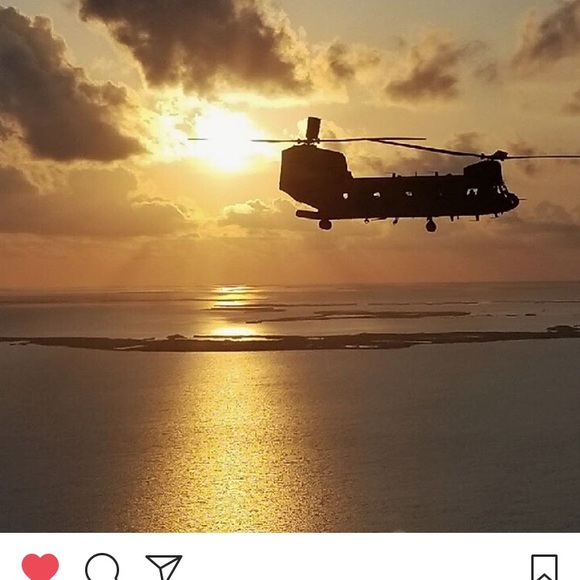Click the helicopter's rear landing wheel
Screen dimensions: 580x580
point(325,224)
